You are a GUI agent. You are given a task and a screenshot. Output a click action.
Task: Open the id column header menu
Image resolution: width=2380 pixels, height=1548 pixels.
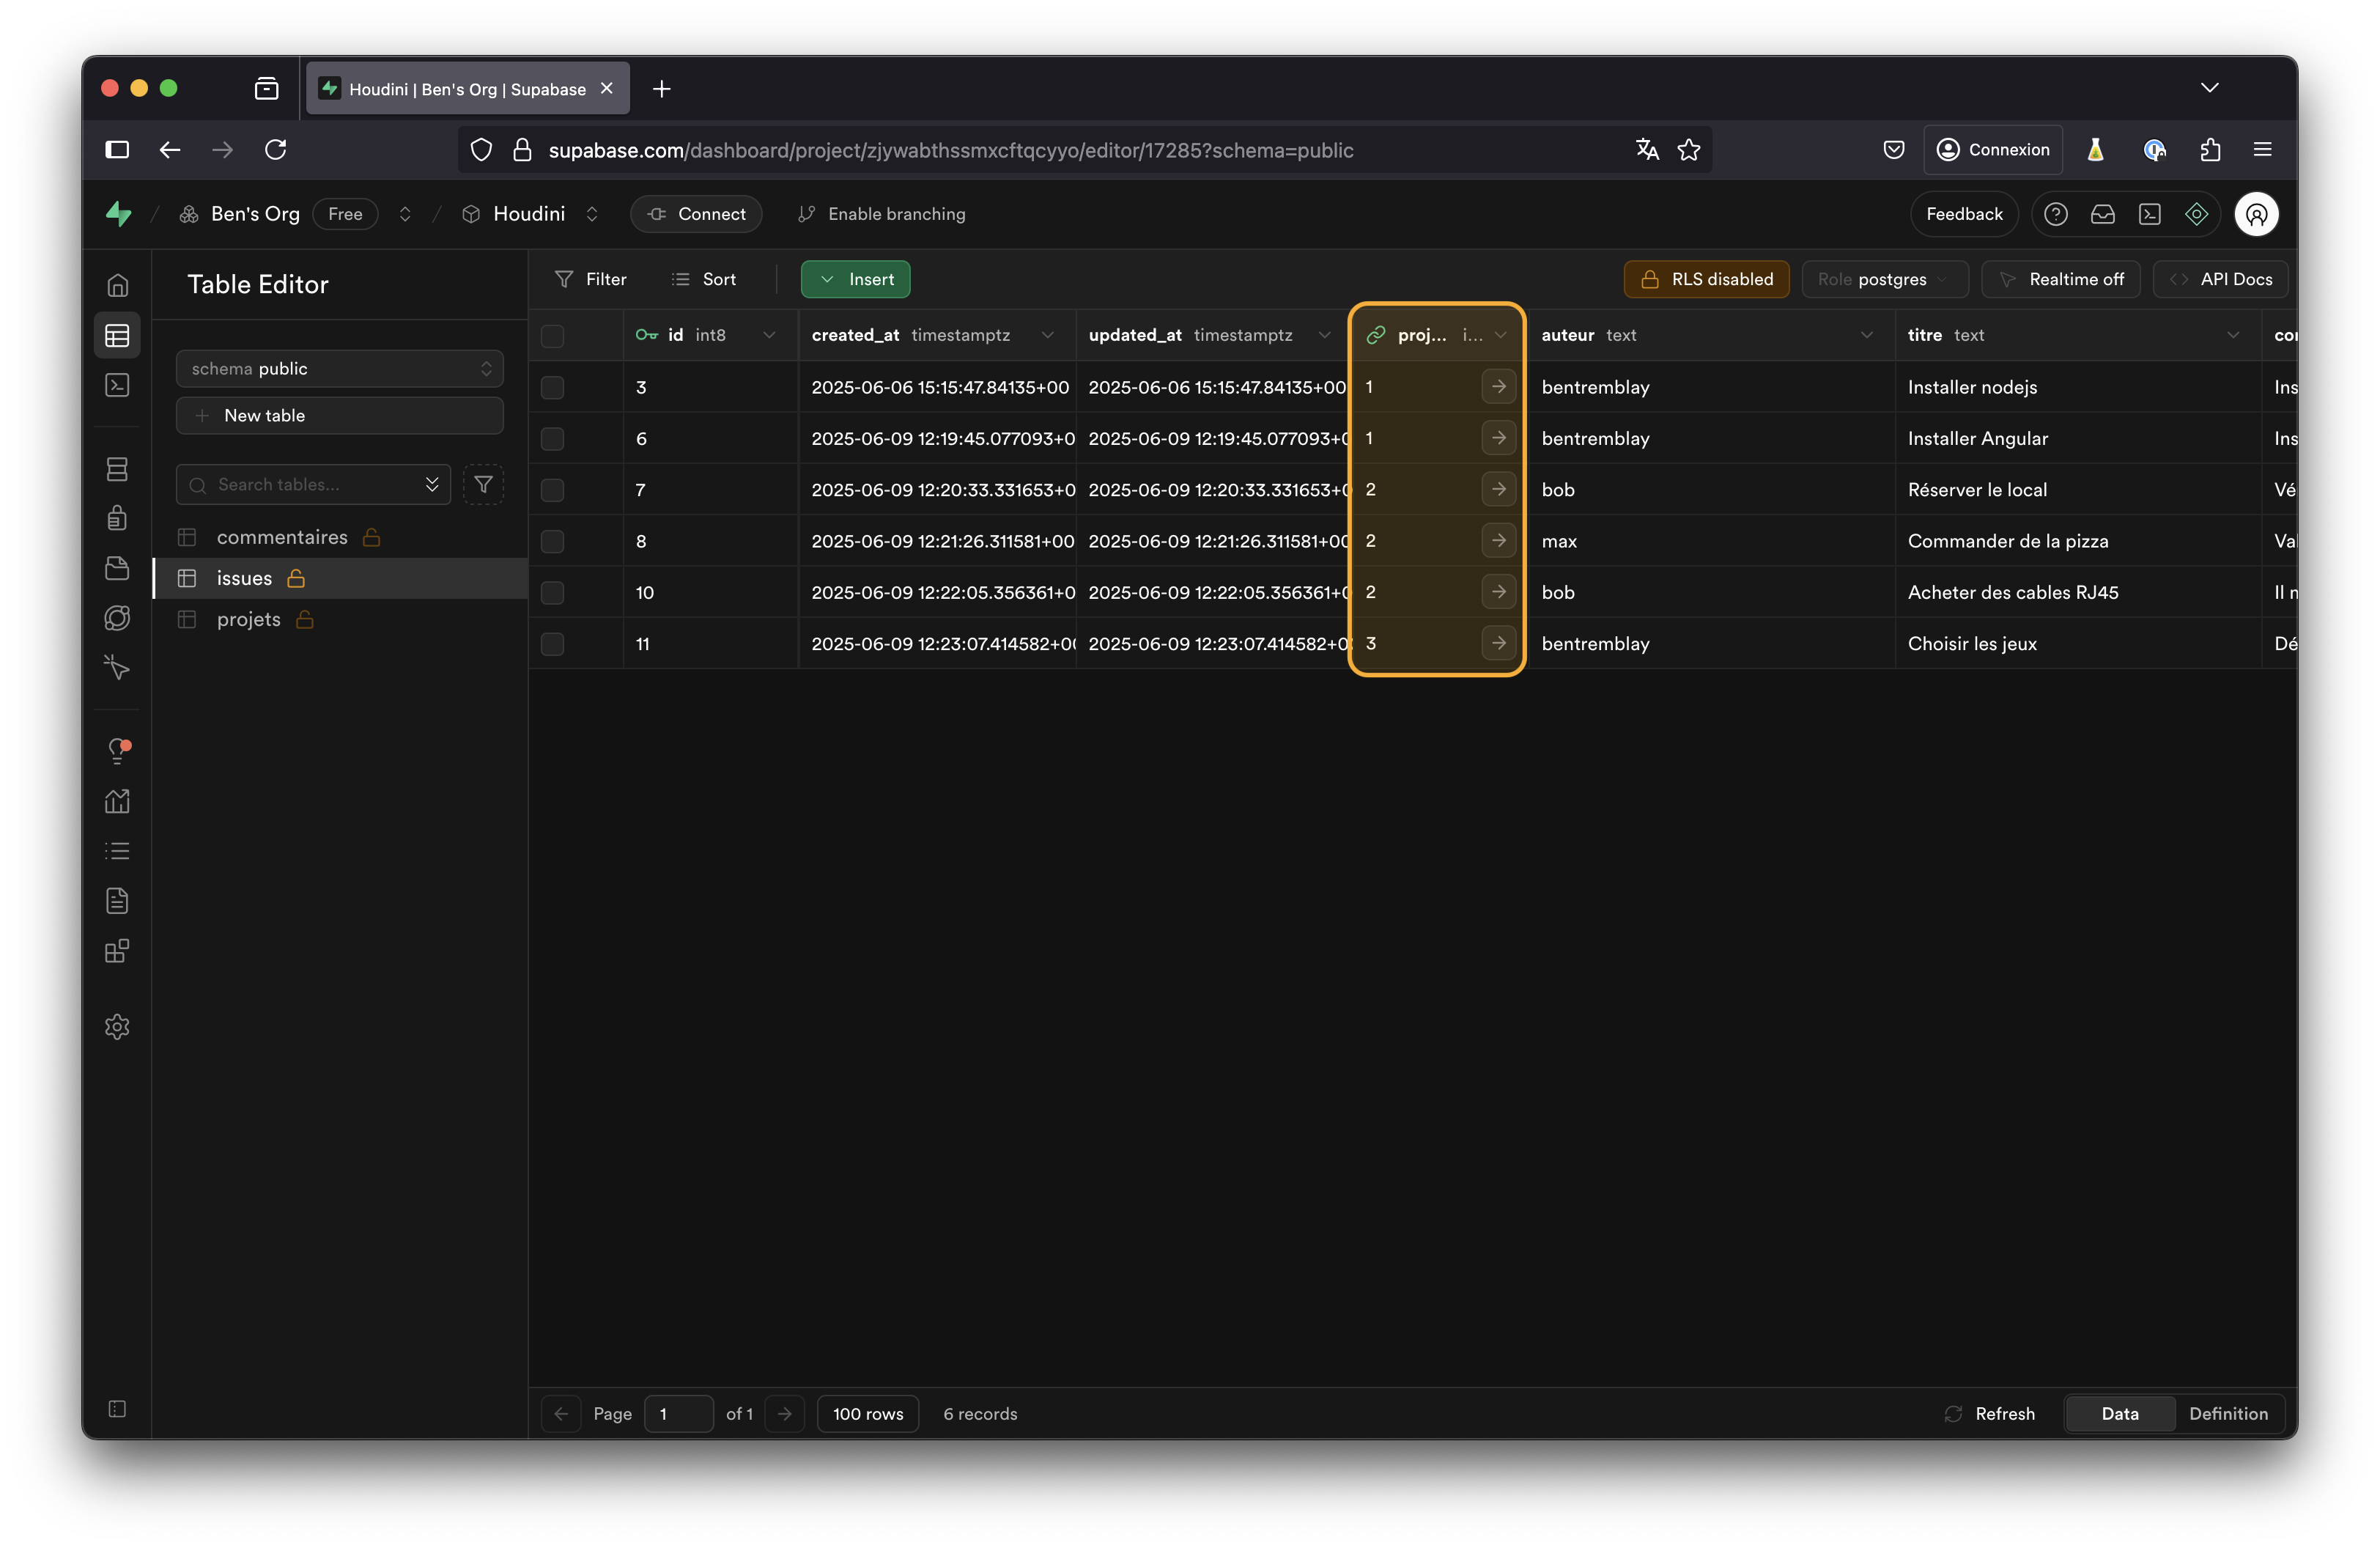(769, 335)
